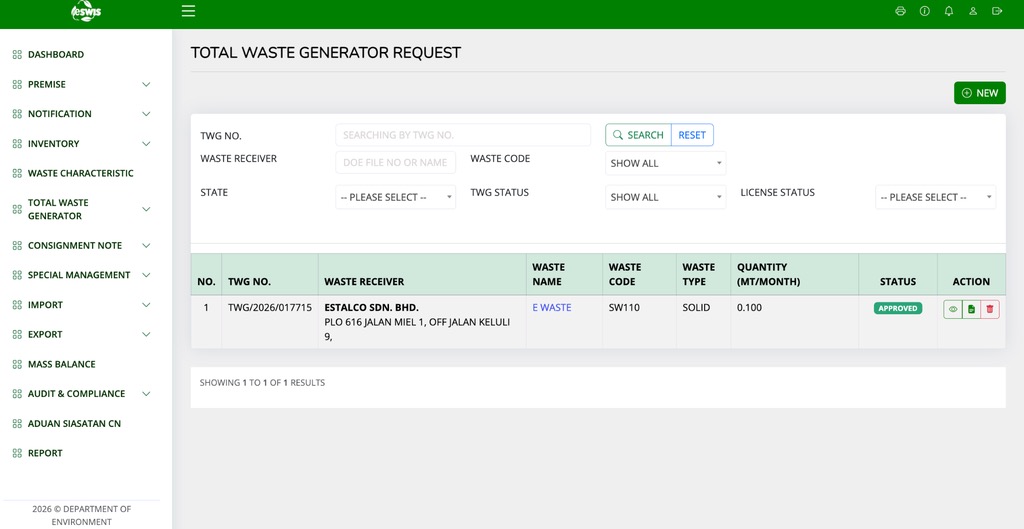The height and width of the screenshot is (529, 1024).
Task: Open Waste Characteristic menu item
Action: pos(80,174)
